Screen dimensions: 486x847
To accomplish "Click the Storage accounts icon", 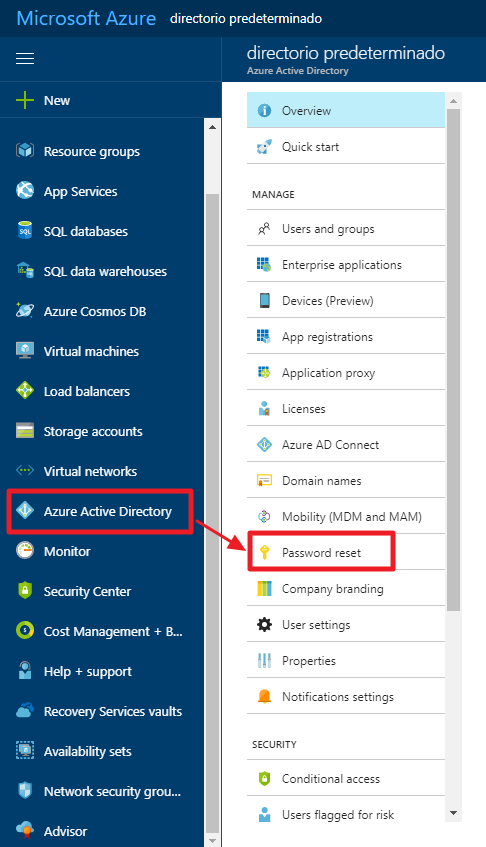I will pyautogui.click(x=25, y=431).
